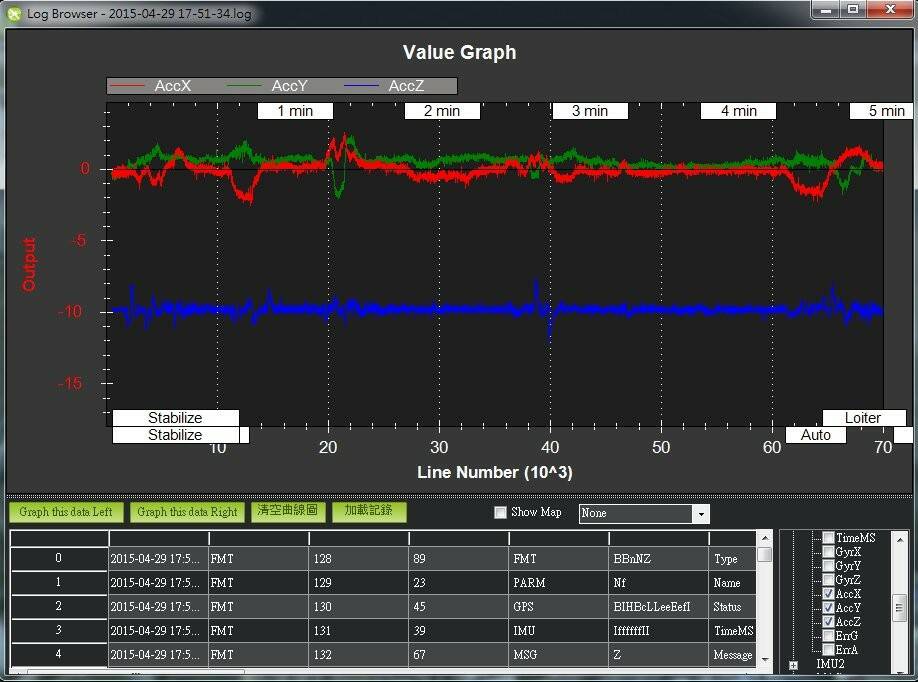Click the Status cell in the GPS row
Image resolution: width=918 pixels, height=682 pixels.
pos(732,606)
